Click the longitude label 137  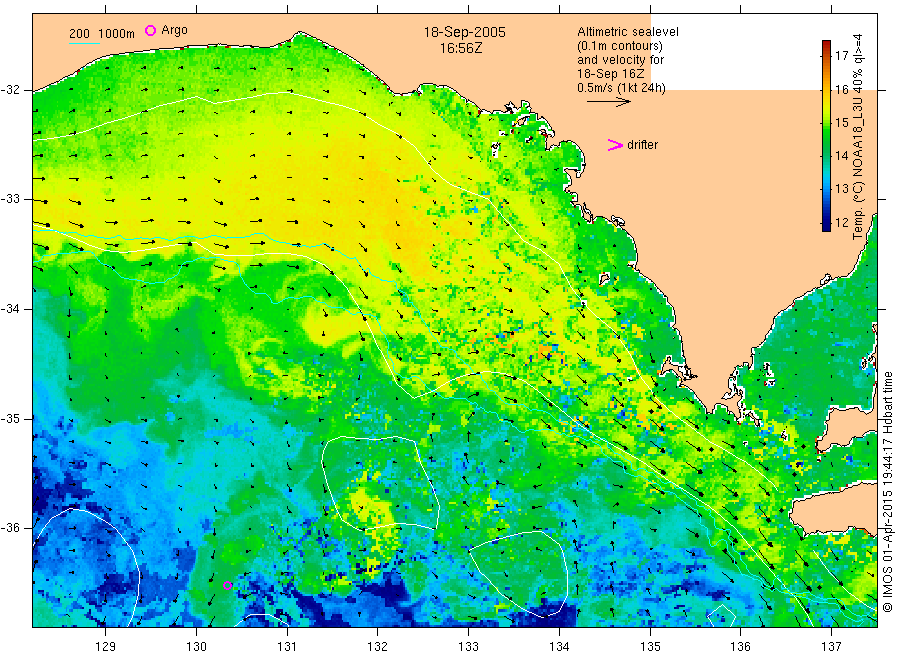point(831,647)
